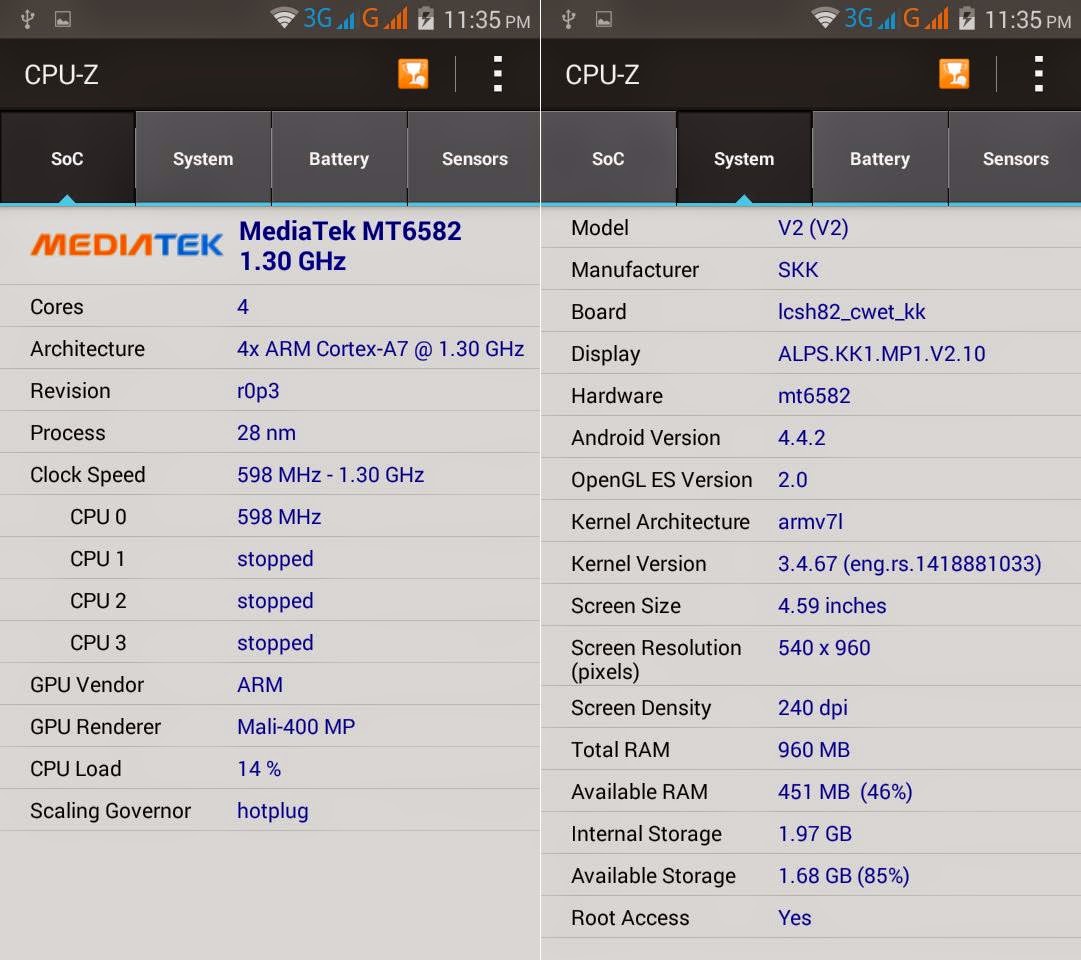Tap Hardware value mt6582

tap(814, 396)
